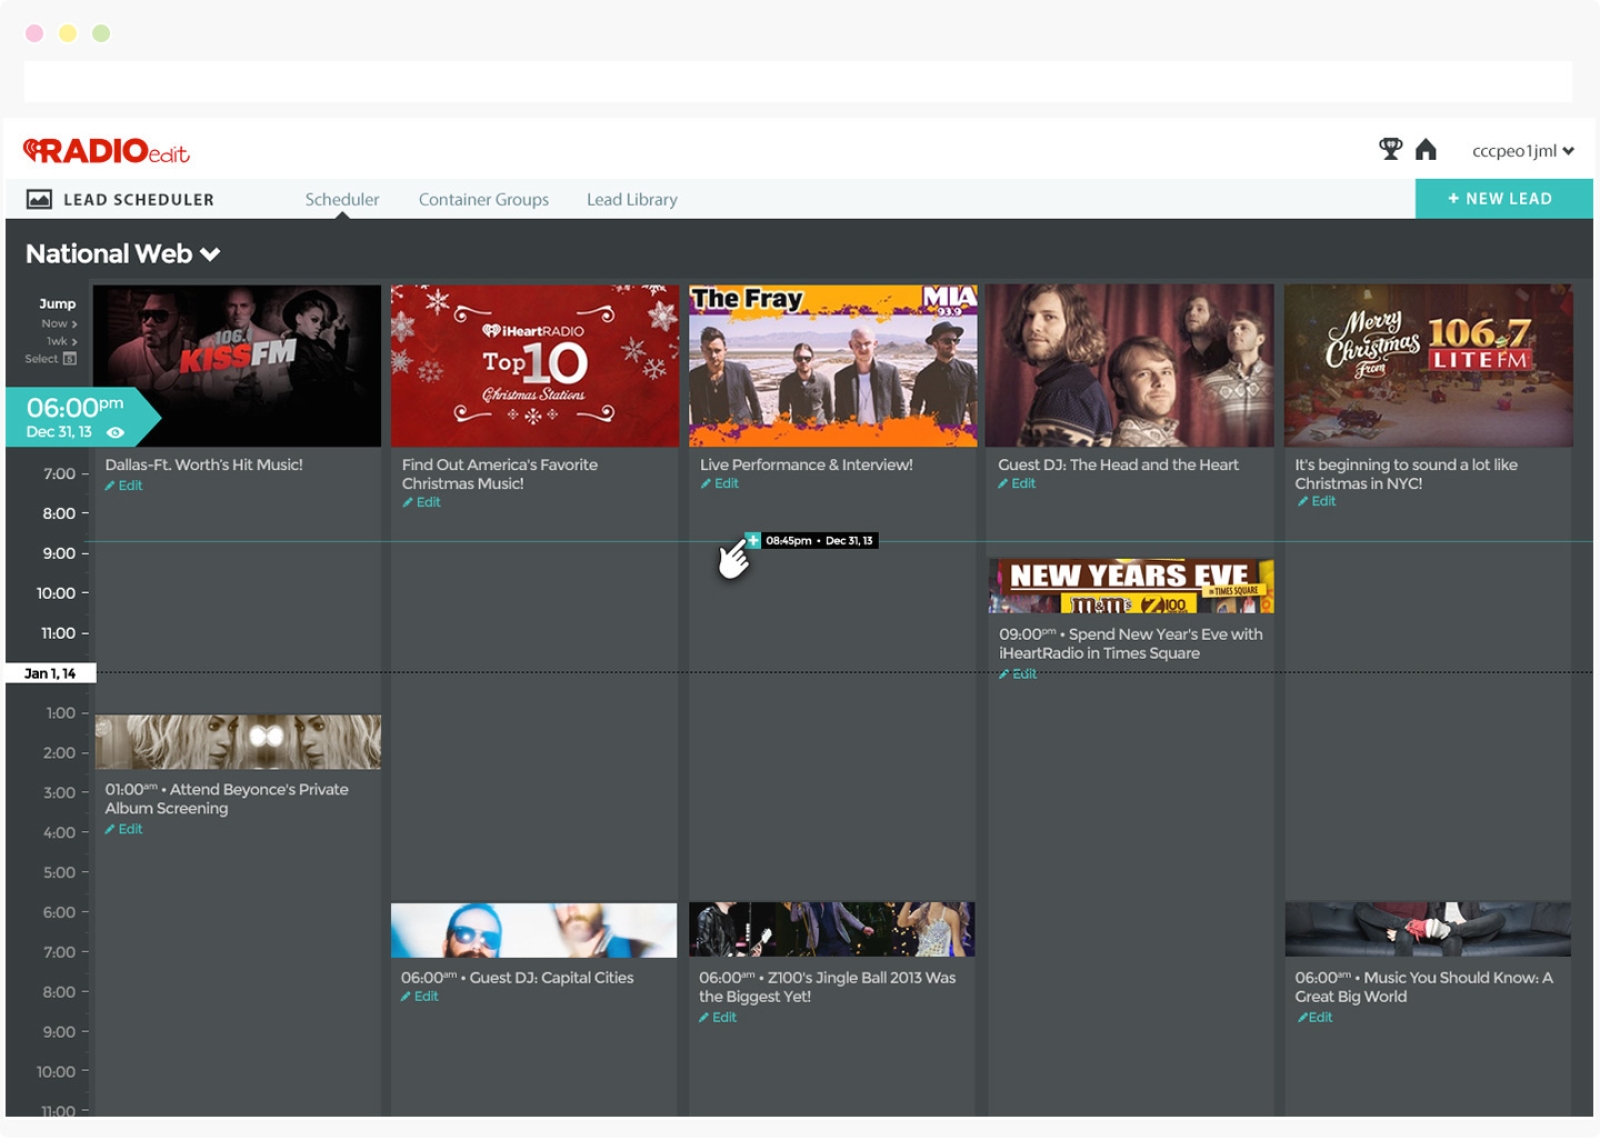Edit the Christmas in NYC lead
Screen dimensions: 1600x1140
(x=1316, y=502)
